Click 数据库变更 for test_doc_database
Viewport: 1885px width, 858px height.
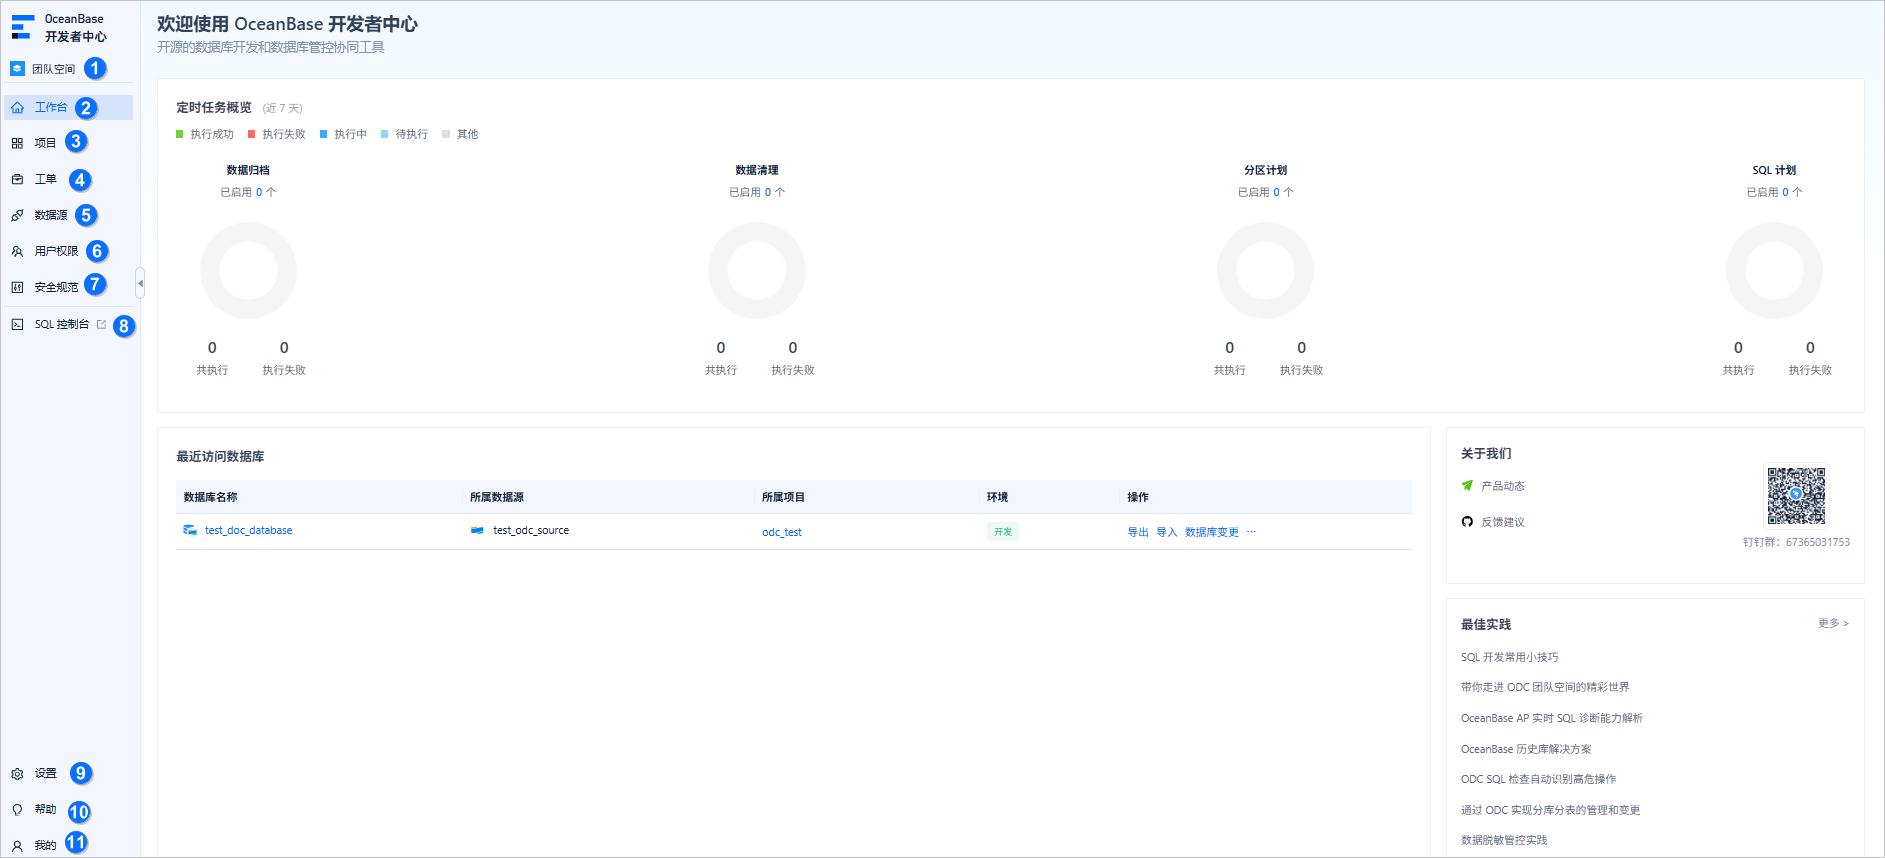point(1212,532)
